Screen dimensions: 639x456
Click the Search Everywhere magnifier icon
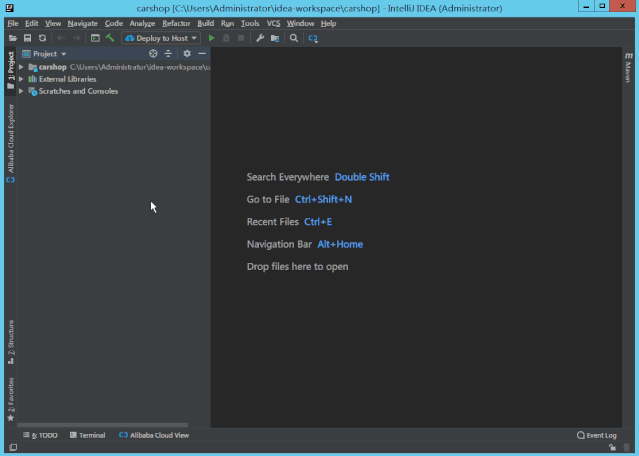(293, 38)
